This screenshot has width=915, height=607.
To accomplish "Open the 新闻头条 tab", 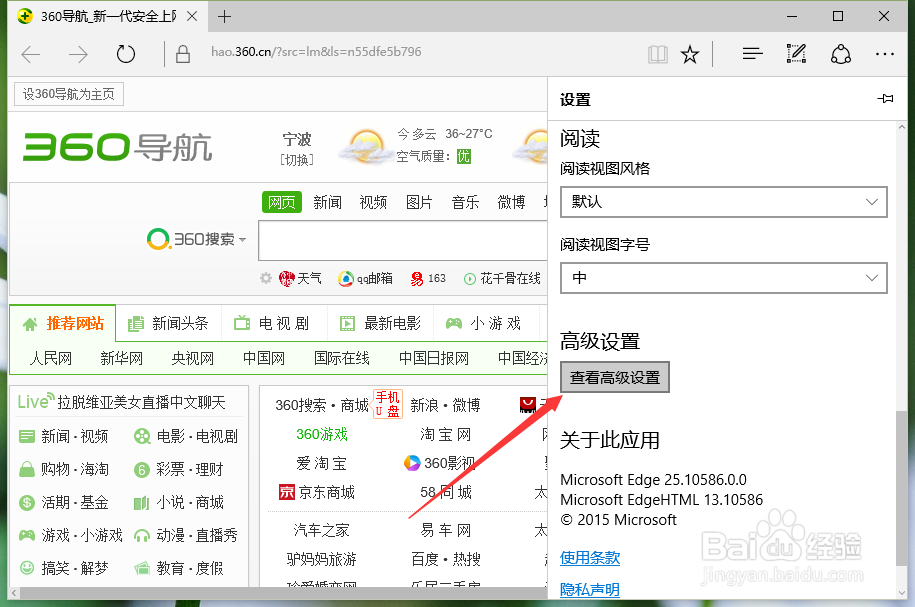I will tap(169, 323).
